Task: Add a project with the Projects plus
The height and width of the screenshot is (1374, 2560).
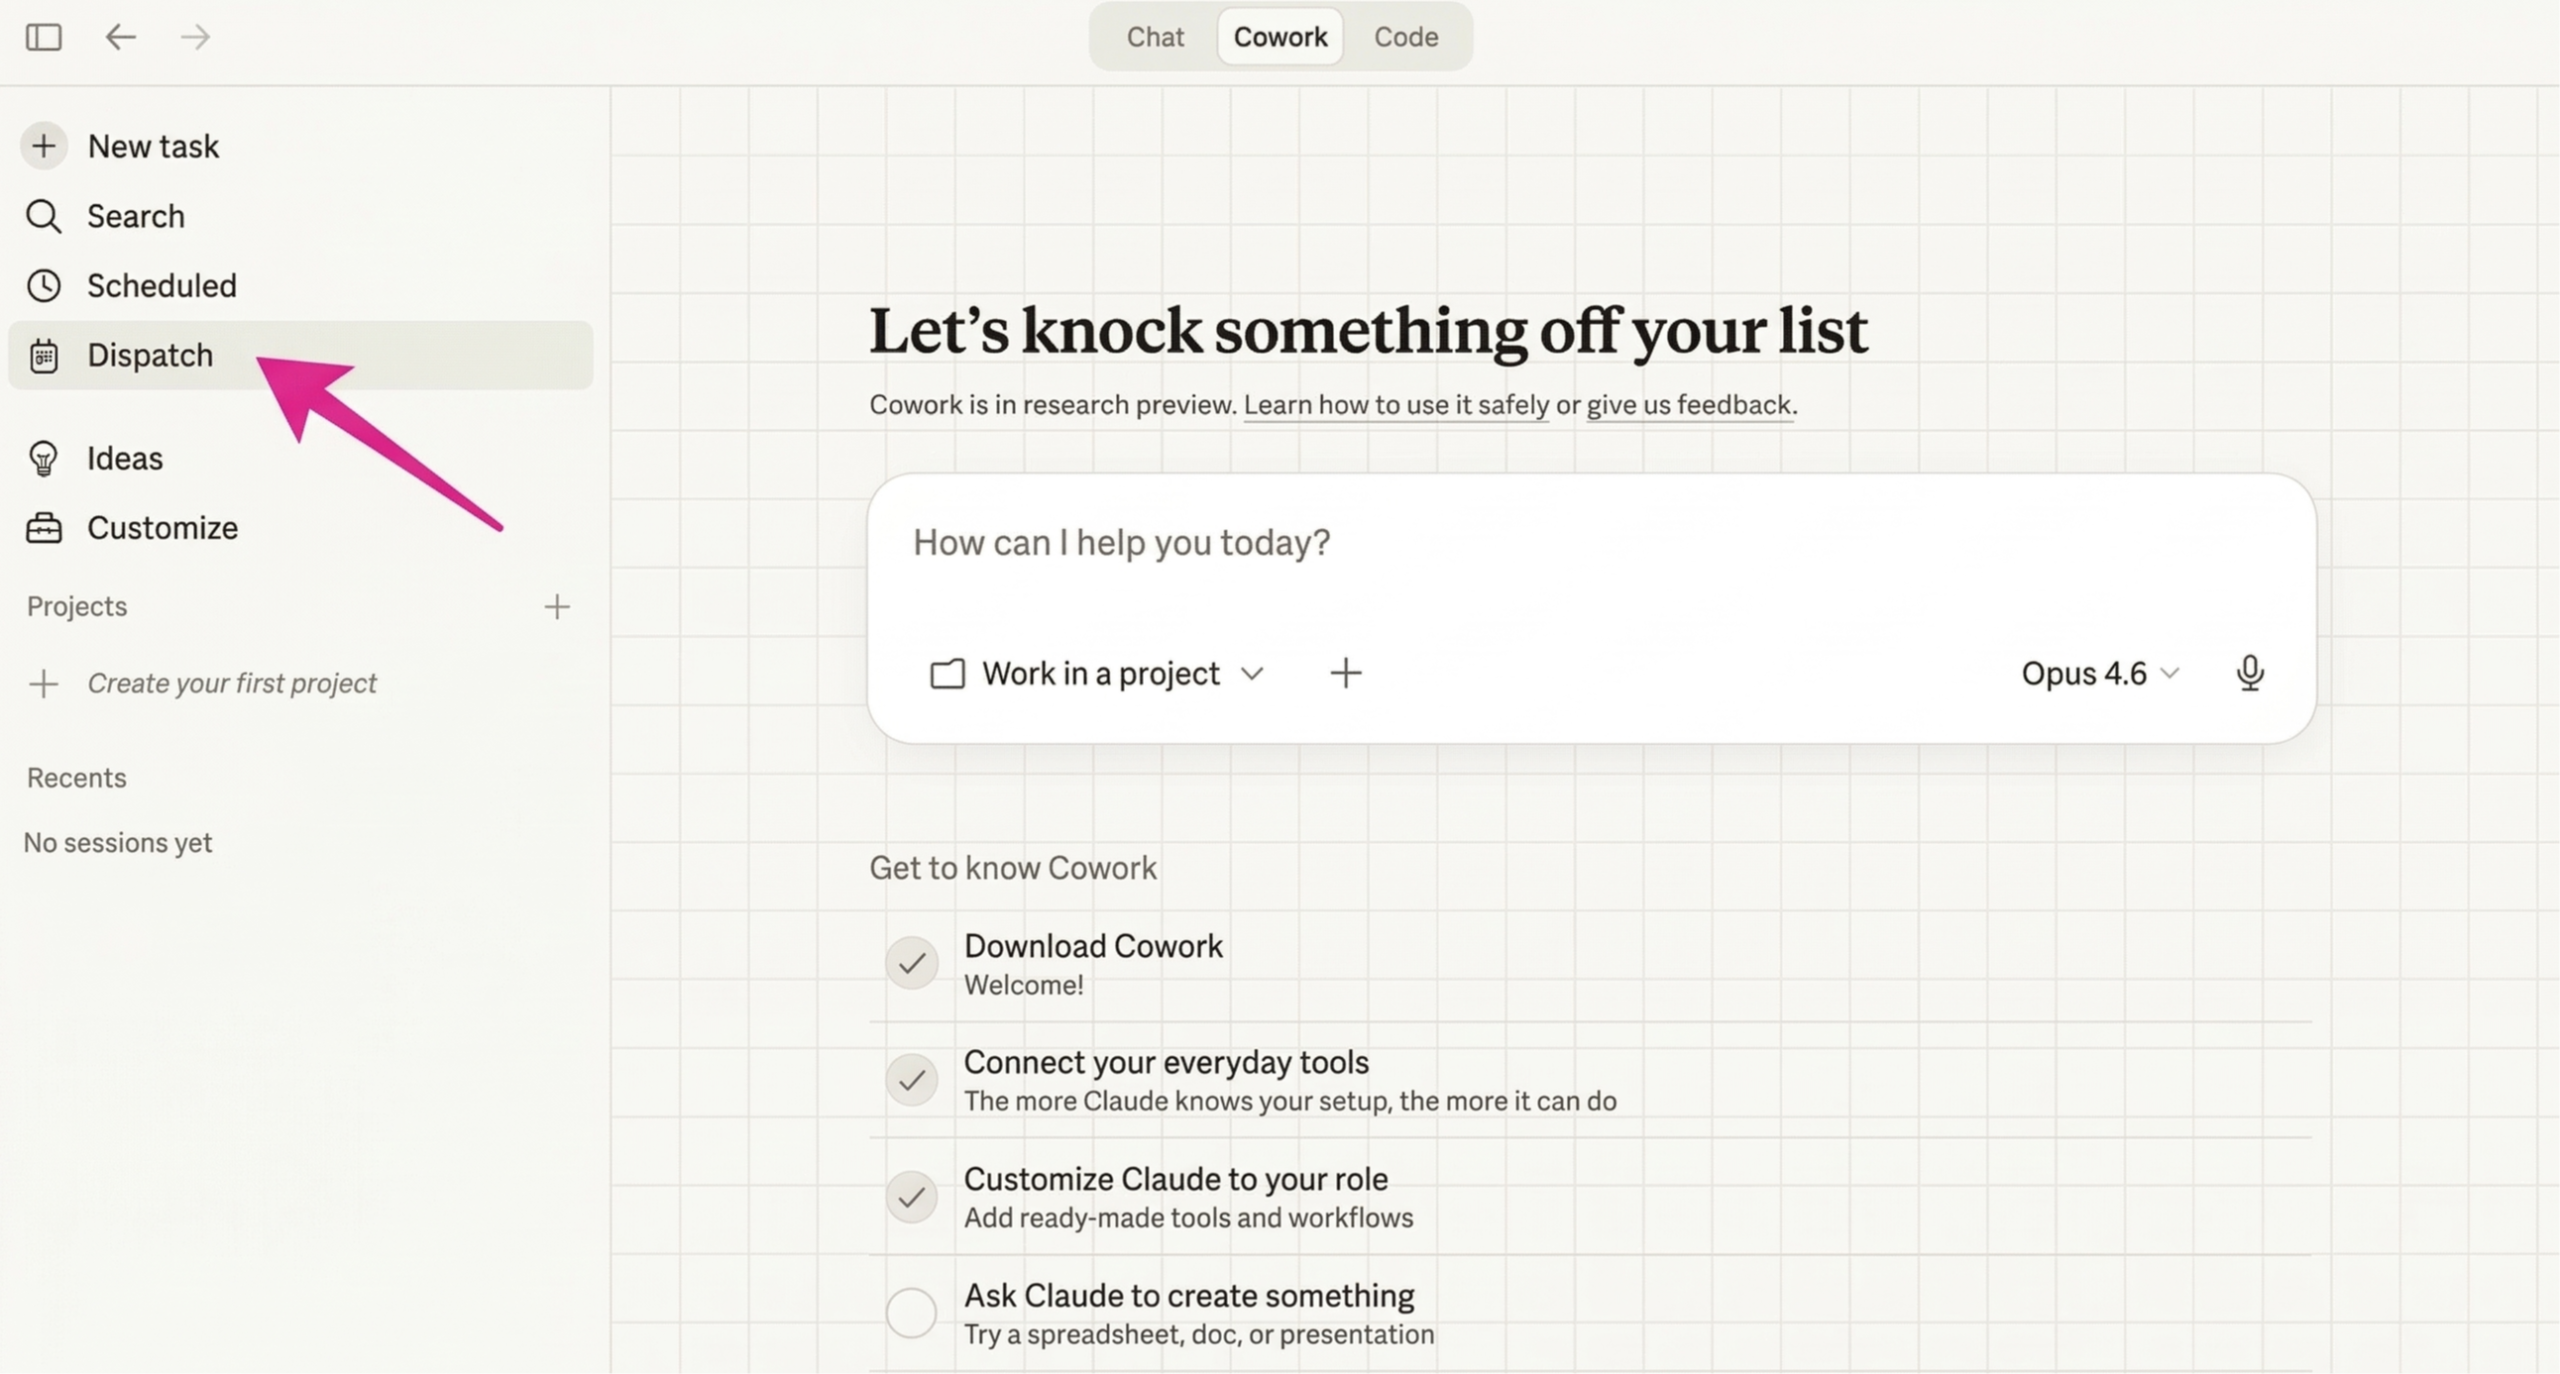Action: [x=557, y=606]
